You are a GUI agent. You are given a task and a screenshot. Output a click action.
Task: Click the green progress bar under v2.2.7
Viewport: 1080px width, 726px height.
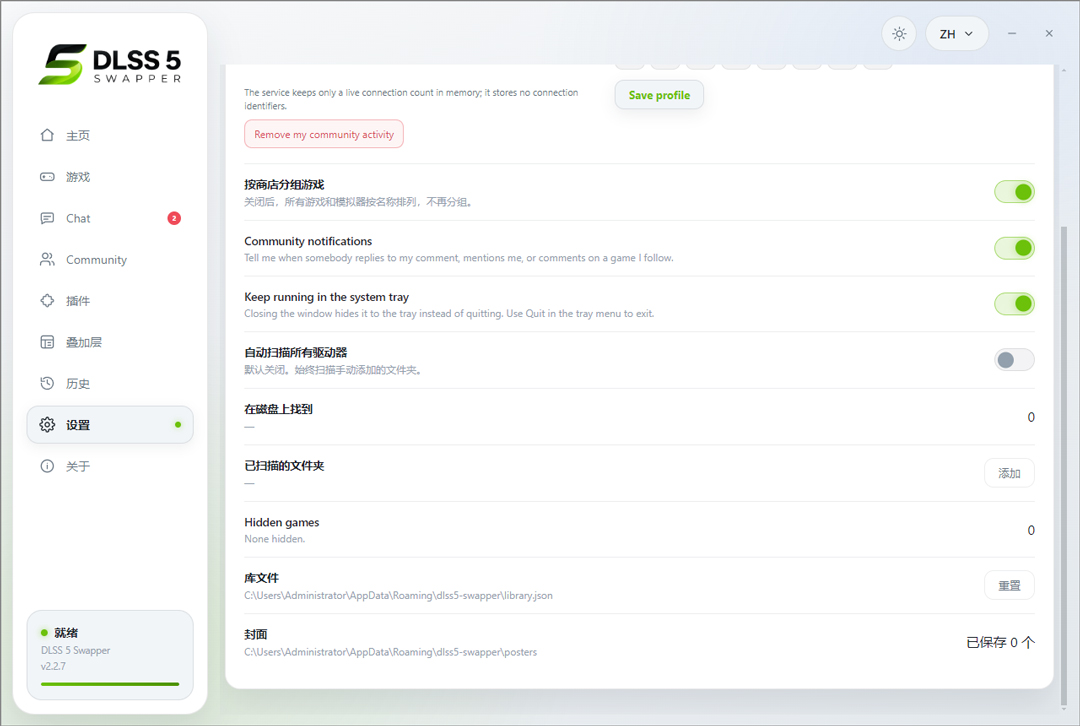point(110,684)
